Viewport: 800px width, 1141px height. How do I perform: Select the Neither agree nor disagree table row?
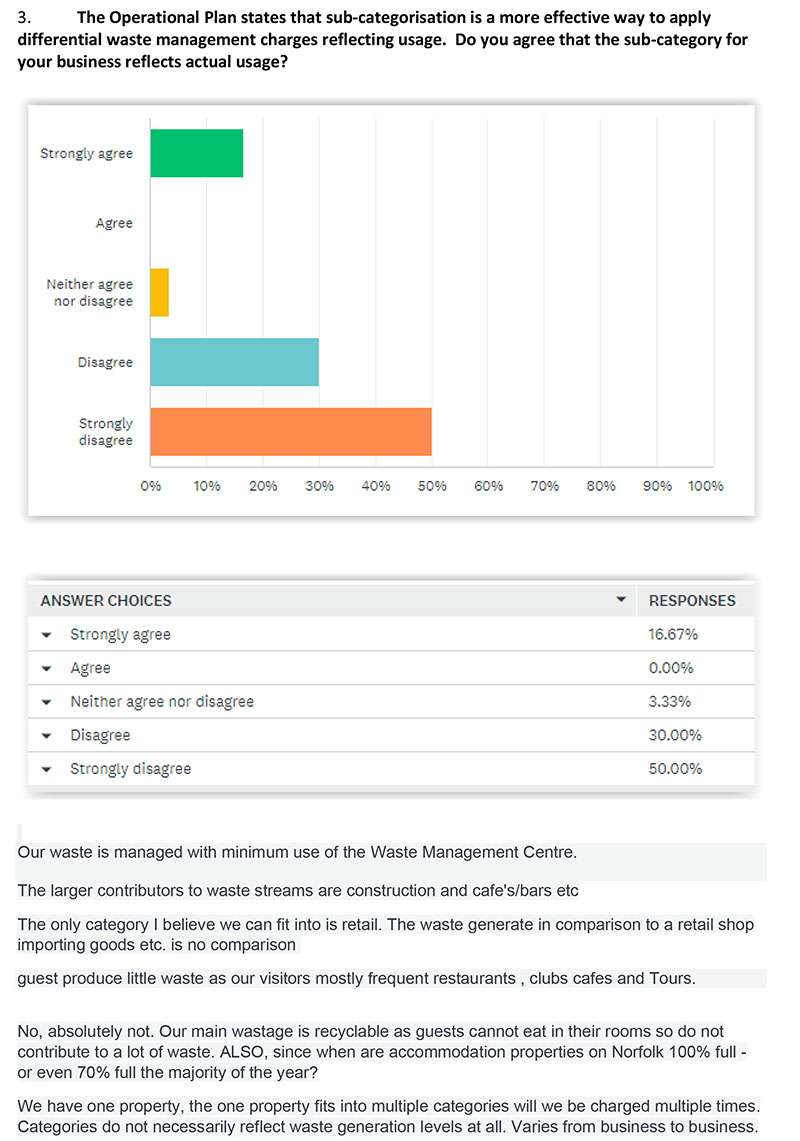(391, 701)
